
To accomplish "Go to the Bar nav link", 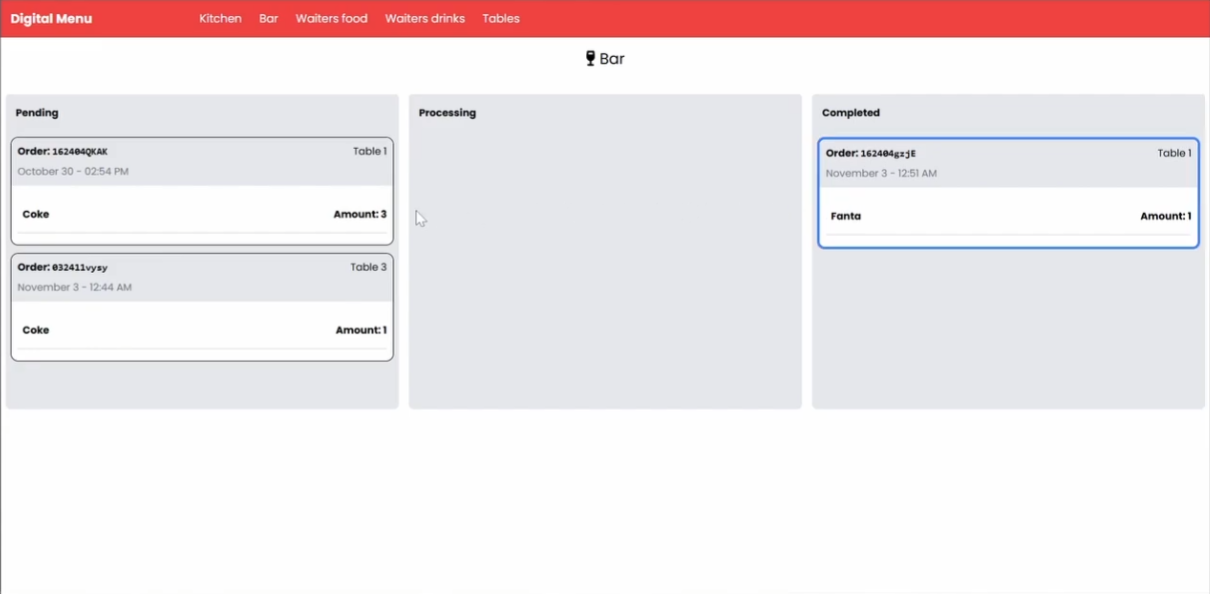I will [x=268, y=19].
